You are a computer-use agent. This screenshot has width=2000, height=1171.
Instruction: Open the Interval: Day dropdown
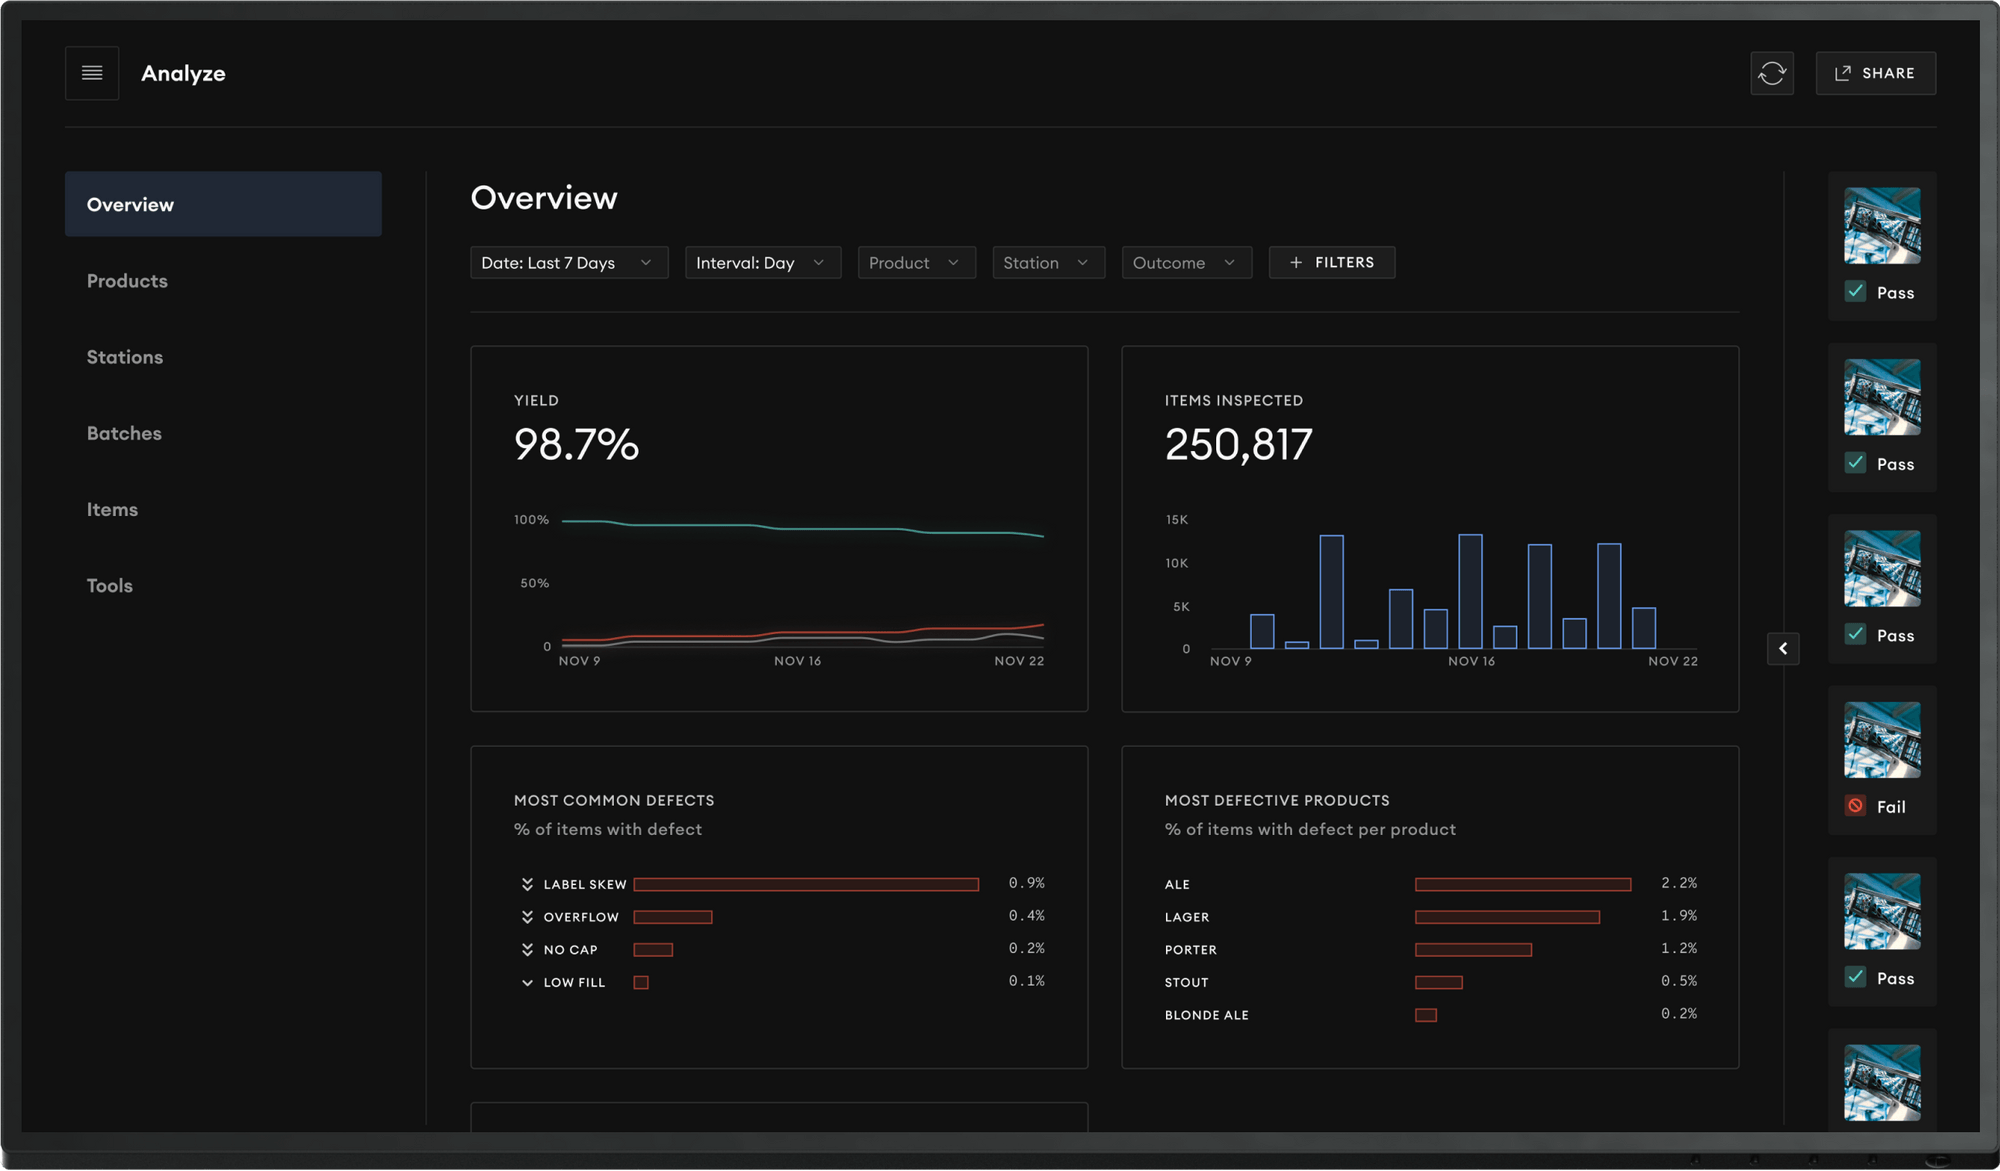coord(762,263)
